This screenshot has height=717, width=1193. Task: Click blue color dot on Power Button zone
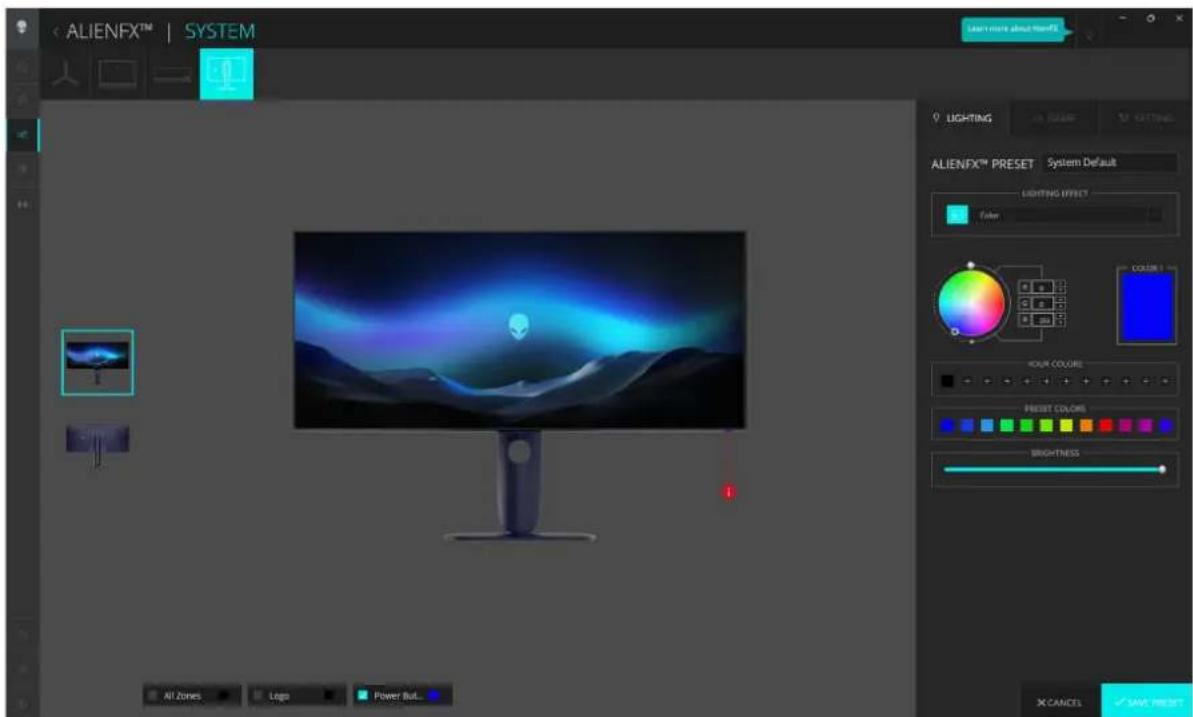[434, 695]
